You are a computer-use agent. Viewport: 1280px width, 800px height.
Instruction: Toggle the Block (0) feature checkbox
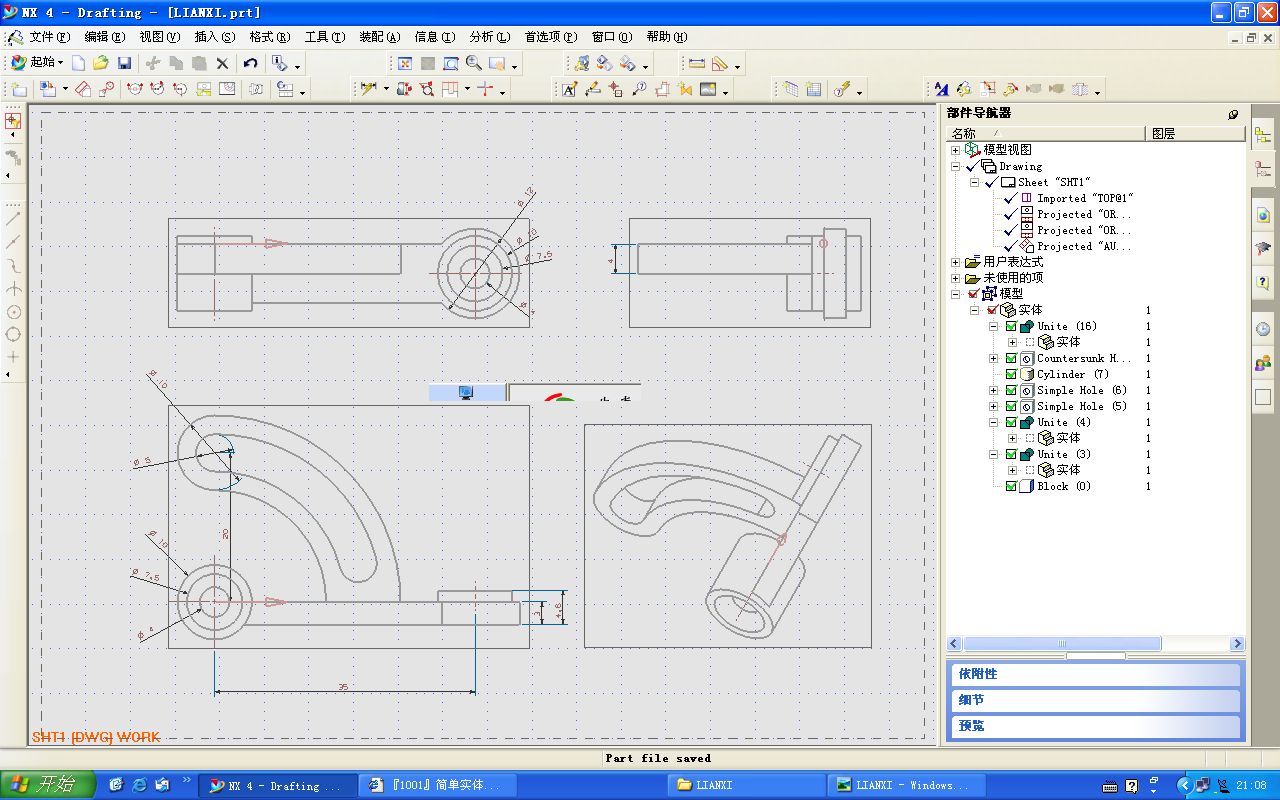pos(1011,486)
